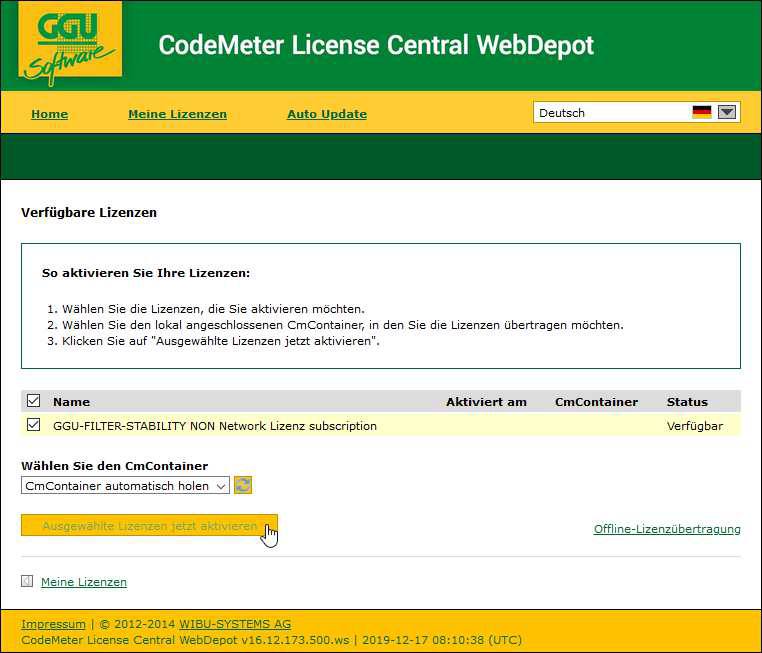Open Meine Lizenzen in the top navigation
This screenshot has height=653, width=762.
tap(177, 114)
